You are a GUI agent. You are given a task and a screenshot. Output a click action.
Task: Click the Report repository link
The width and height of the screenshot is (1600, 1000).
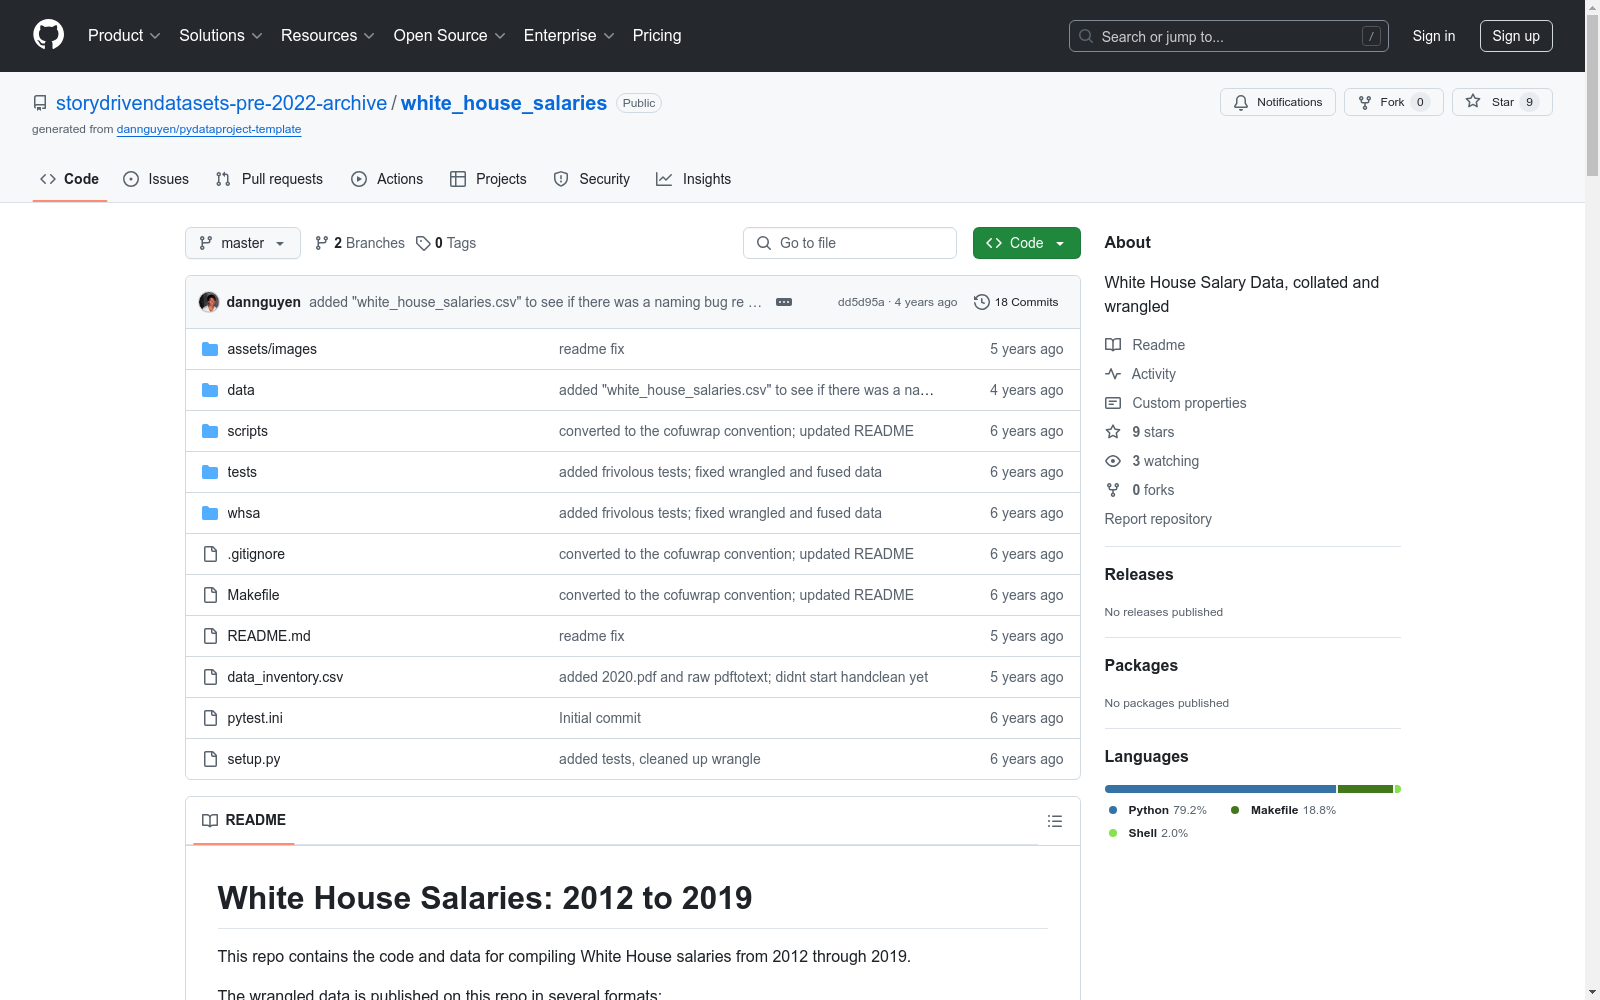tap(1158, 519)
